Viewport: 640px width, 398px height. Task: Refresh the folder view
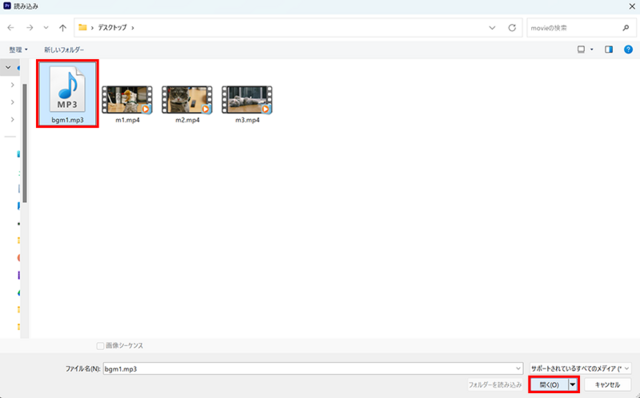tap(512, 28)
